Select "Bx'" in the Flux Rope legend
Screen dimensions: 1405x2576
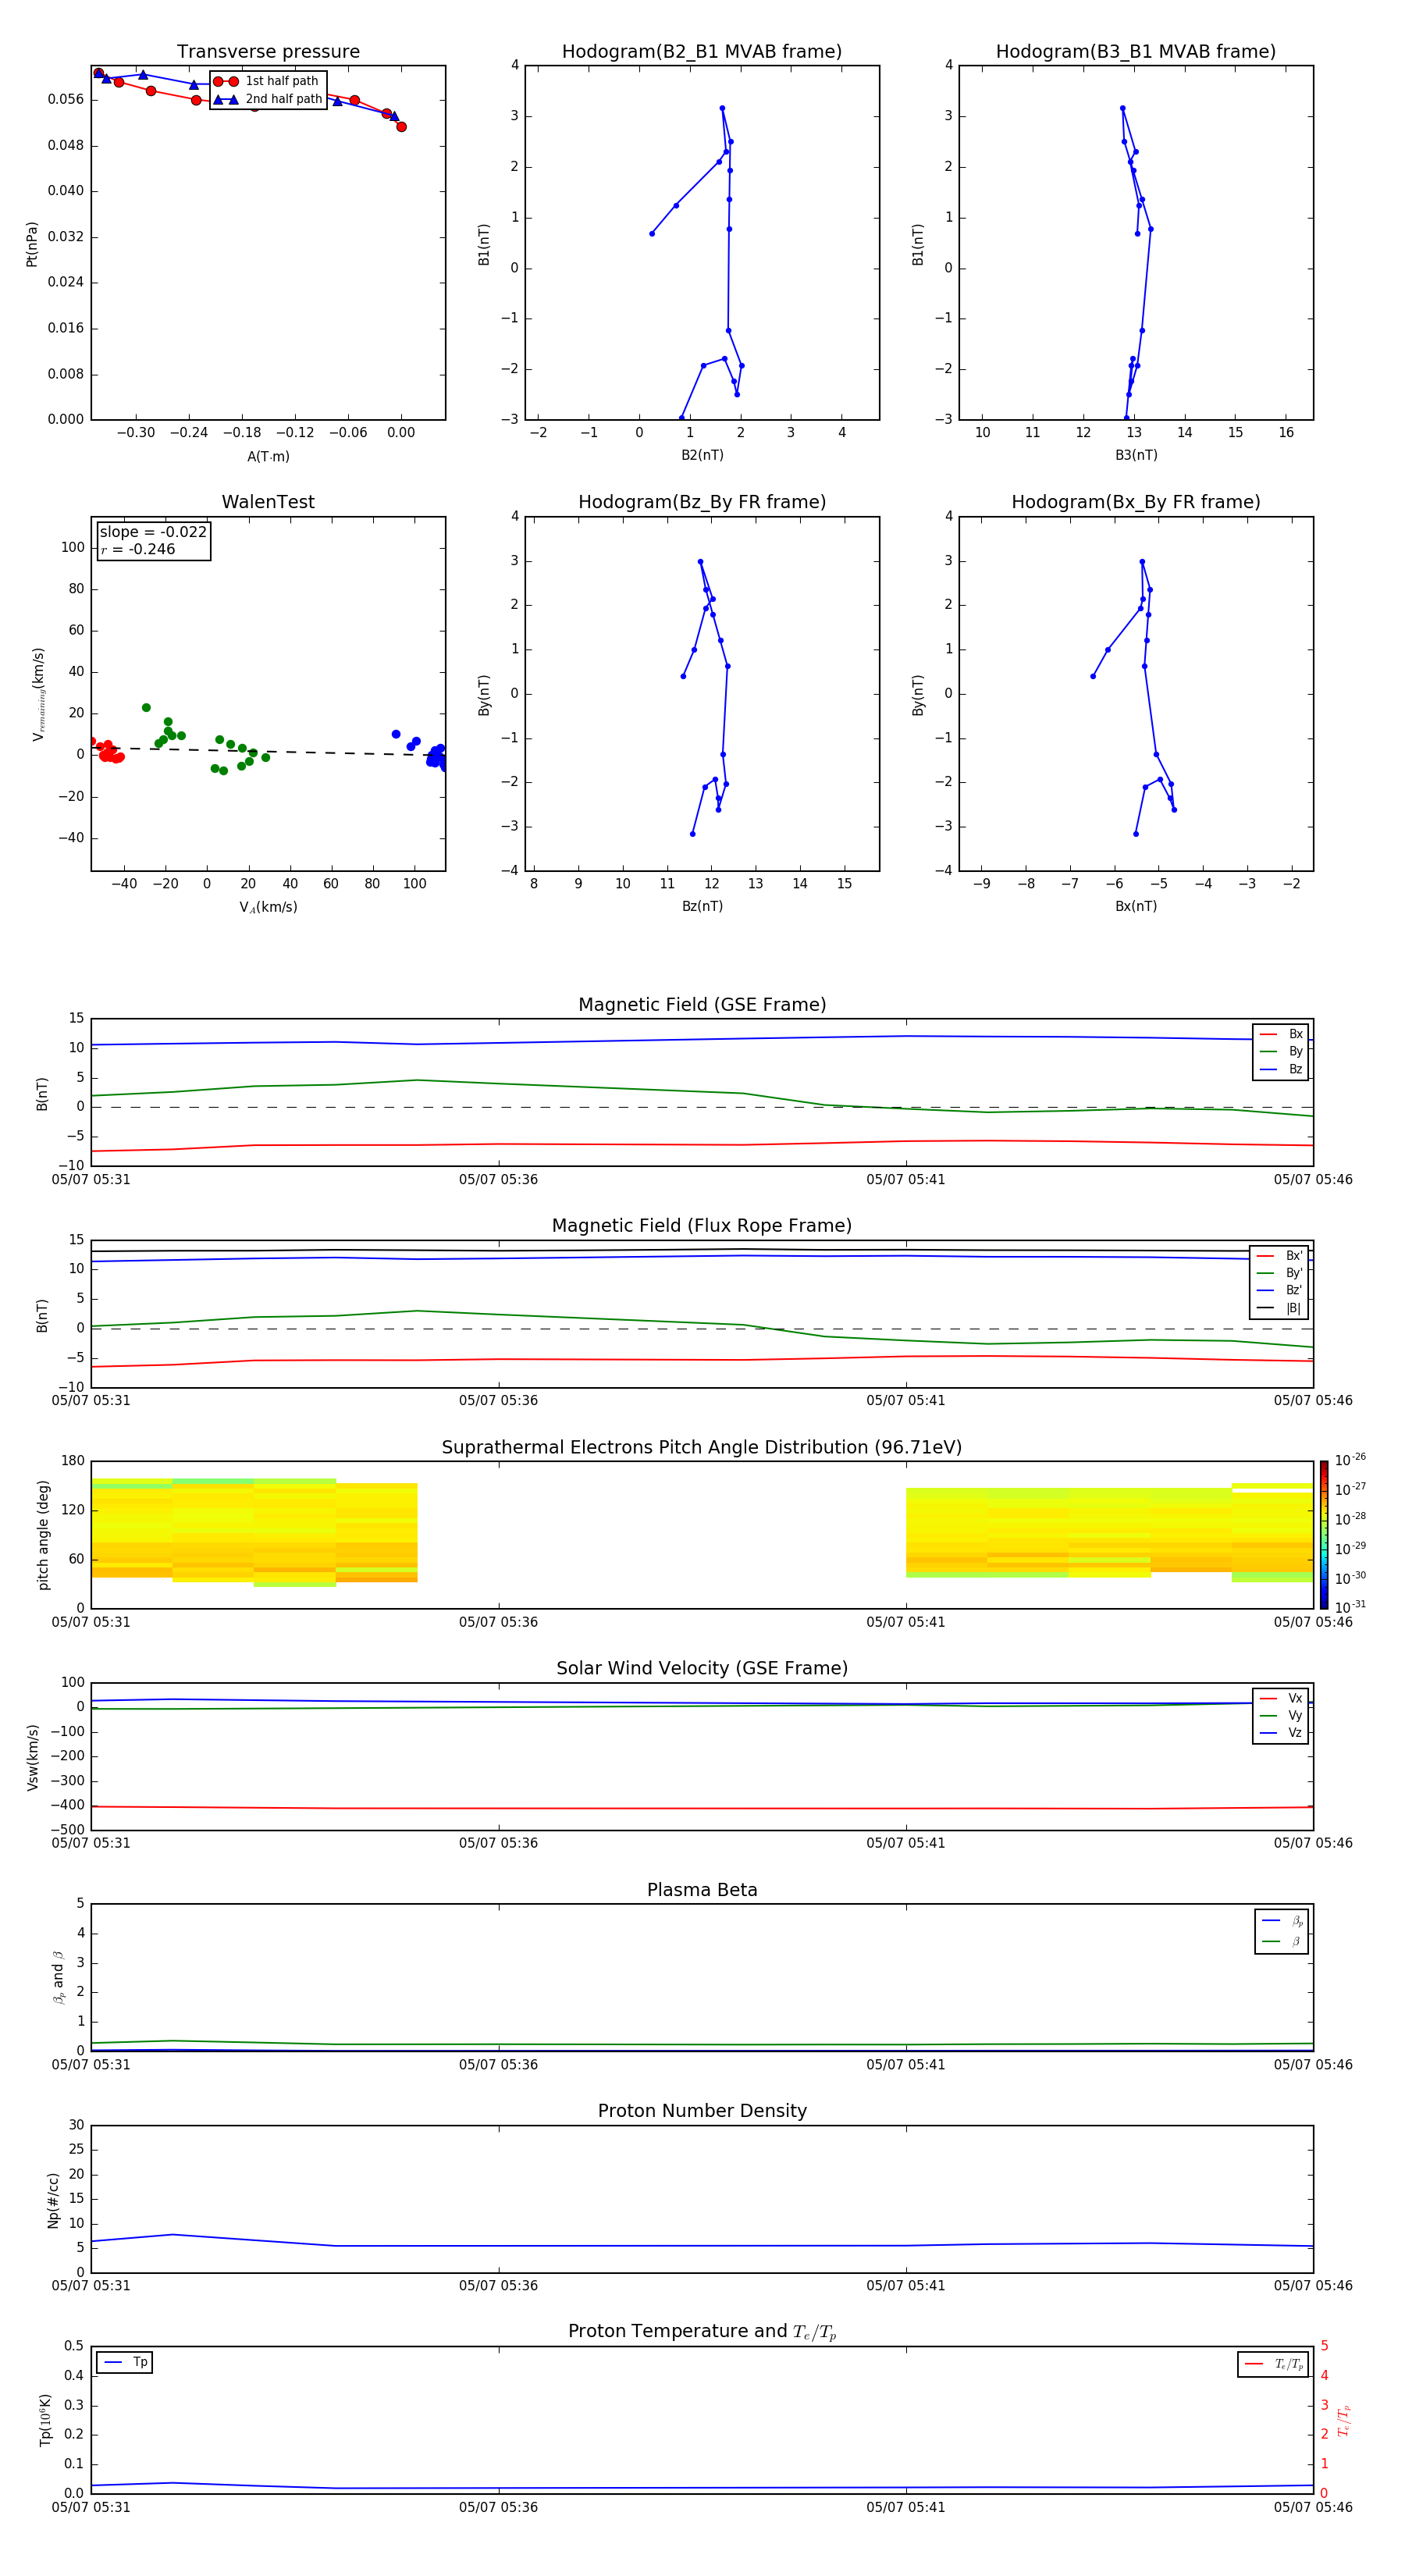(x=1280, y=1257)
